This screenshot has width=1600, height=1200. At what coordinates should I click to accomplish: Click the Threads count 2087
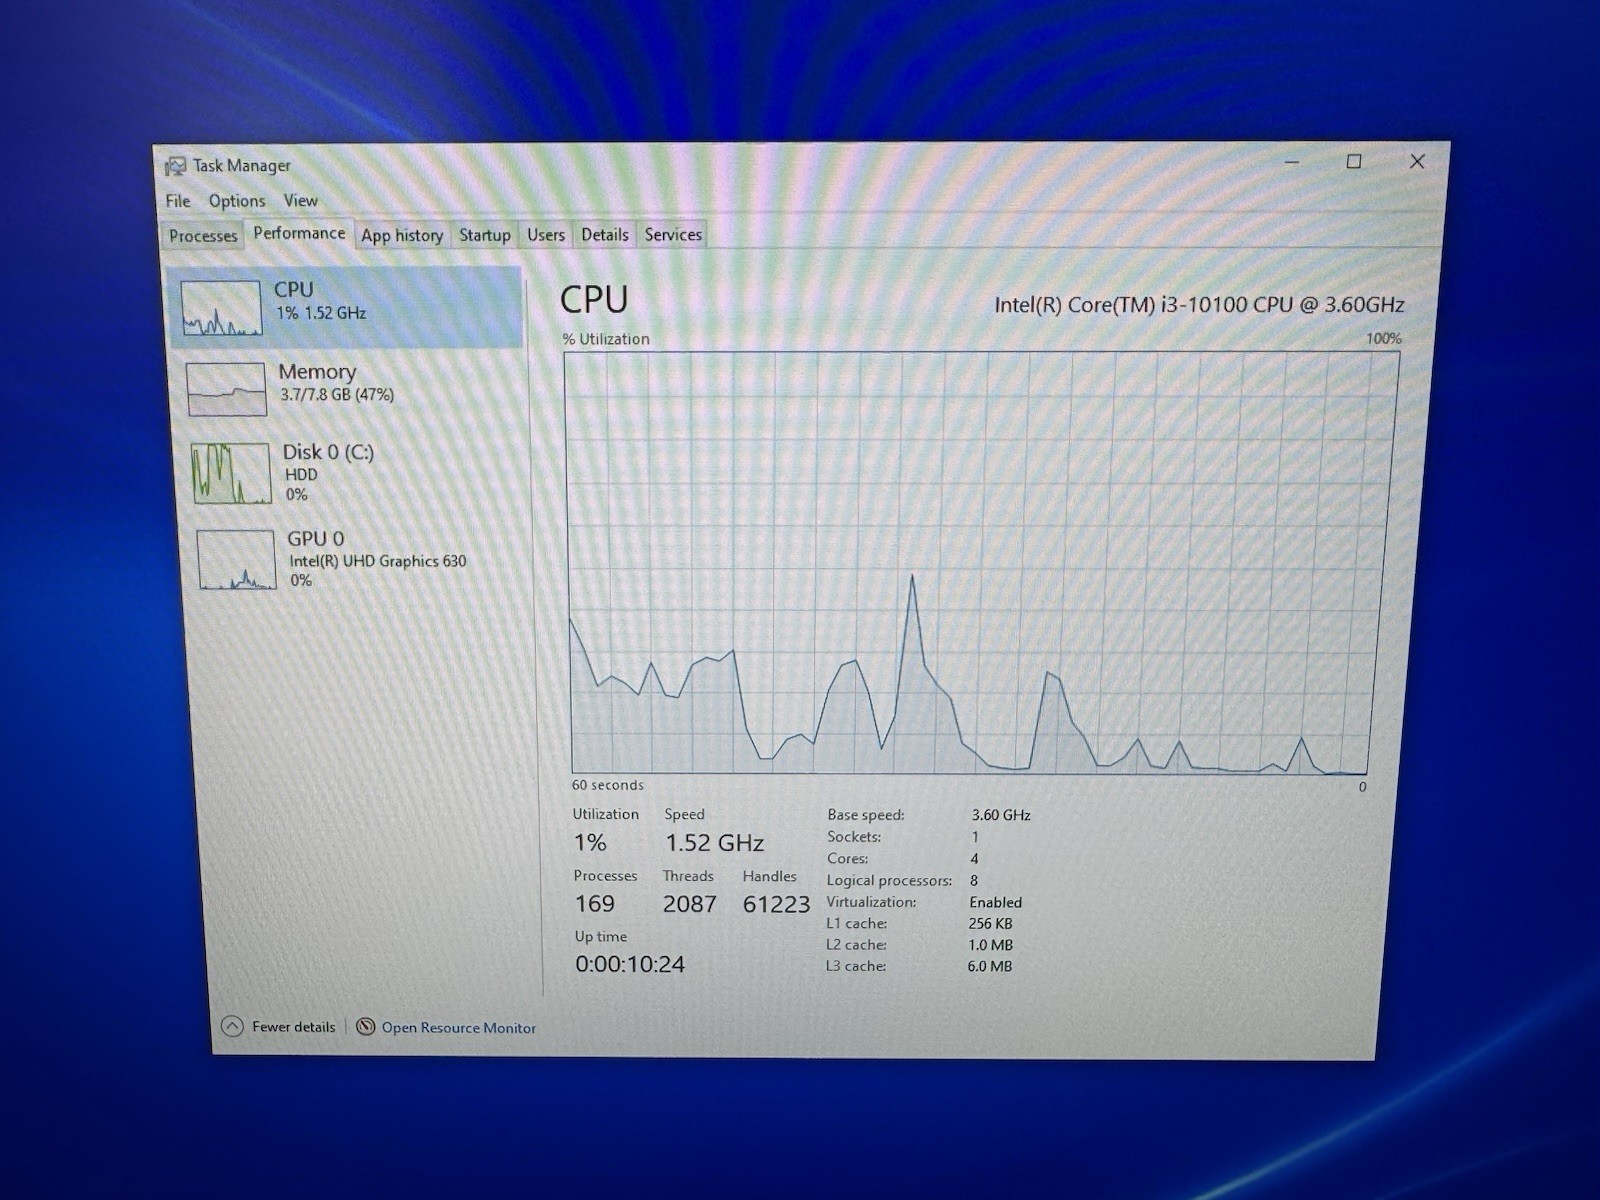[690, 904]
